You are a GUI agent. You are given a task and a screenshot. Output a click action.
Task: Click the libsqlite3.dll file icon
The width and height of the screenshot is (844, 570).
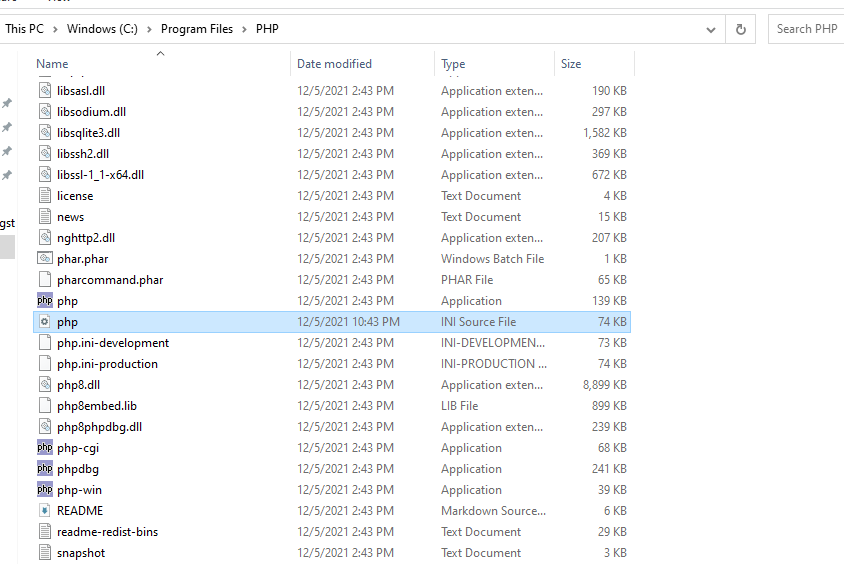tap(45, 132)
